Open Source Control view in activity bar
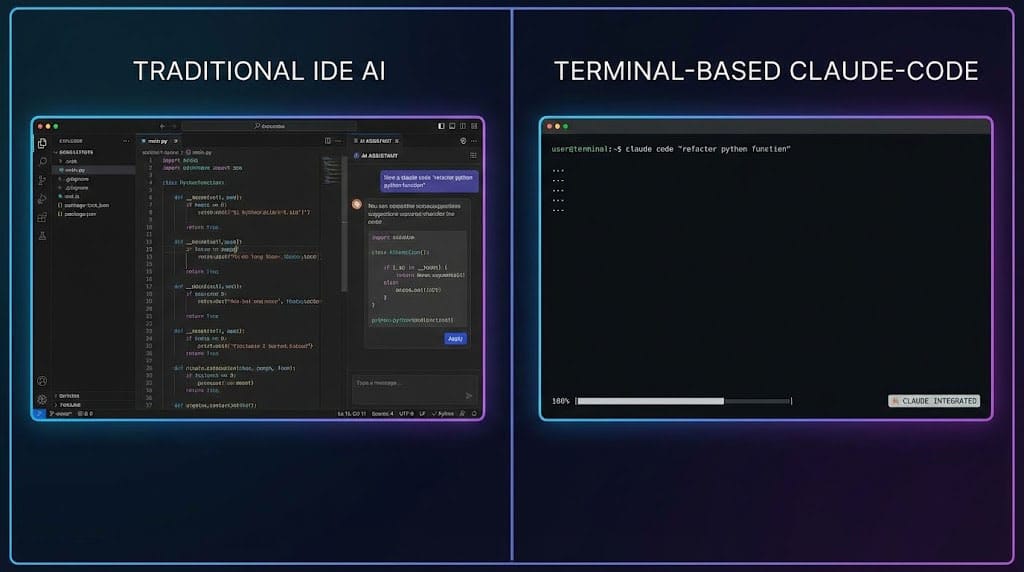The width and height of the screenshot is (1024, 572). 42,180
